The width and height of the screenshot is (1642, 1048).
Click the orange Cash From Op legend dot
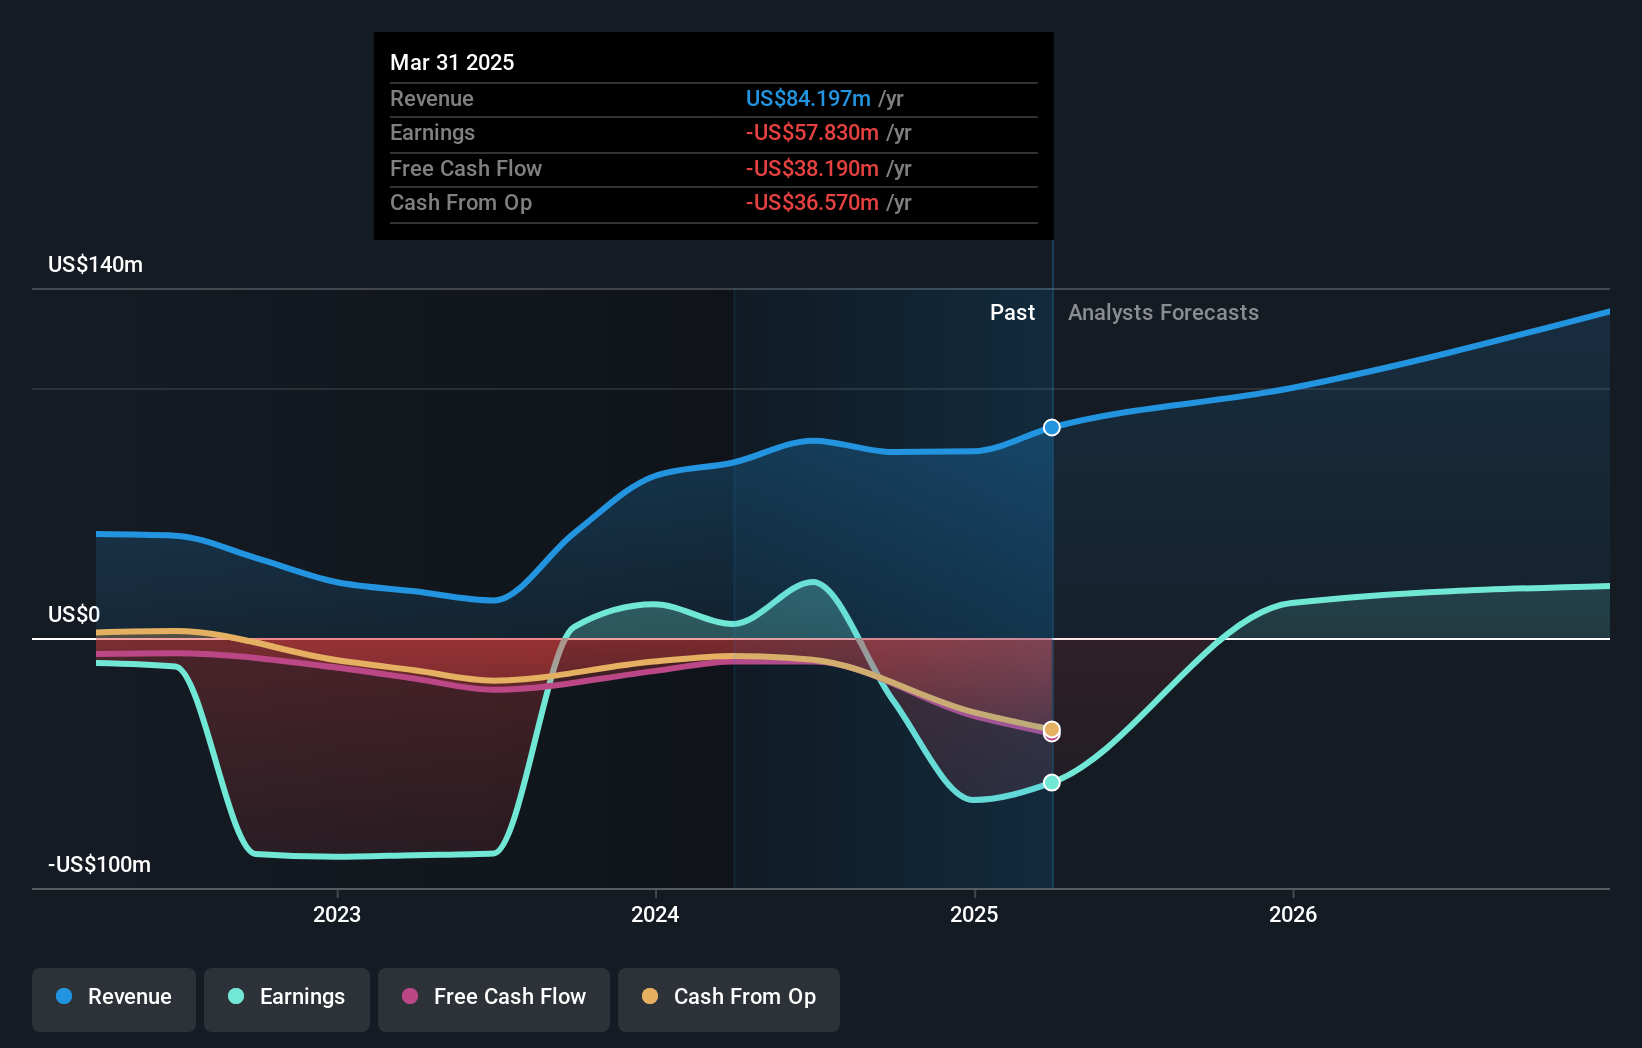pos(650,996)
